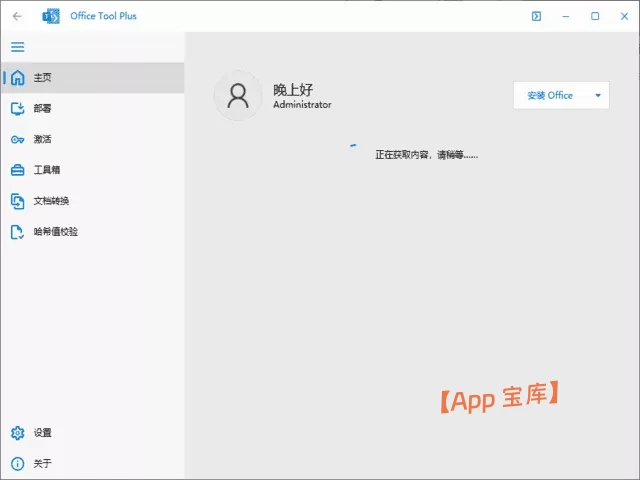Viewport: 640px width, 480px height.
Task: Toggle the hamburger navigation menu
Action: 18,47
